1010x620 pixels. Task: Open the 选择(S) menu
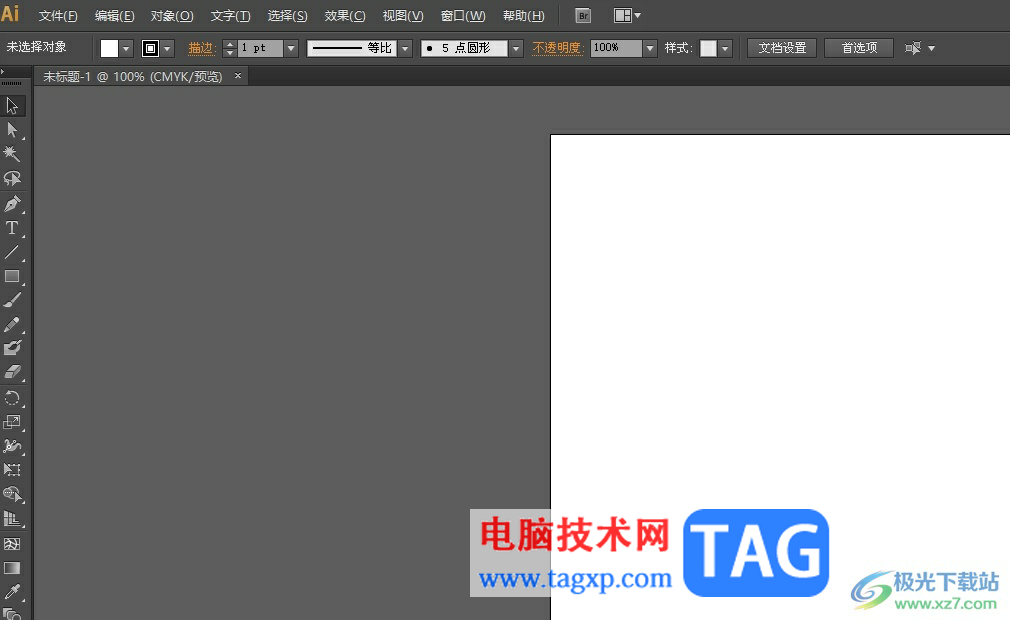click(x=287, y=16)
